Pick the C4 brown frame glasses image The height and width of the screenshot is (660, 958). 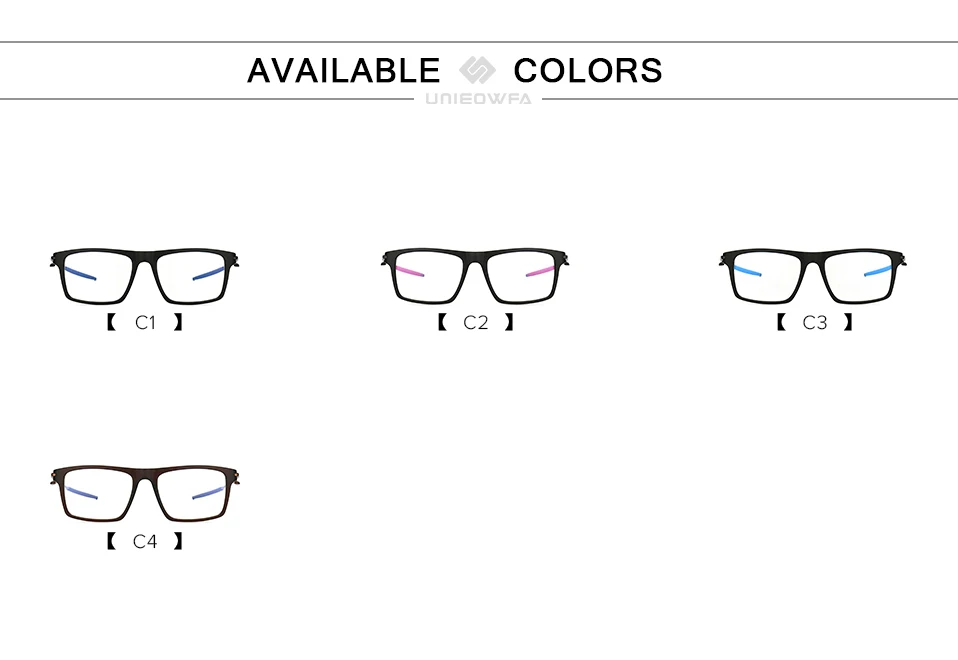coord(144,494)
